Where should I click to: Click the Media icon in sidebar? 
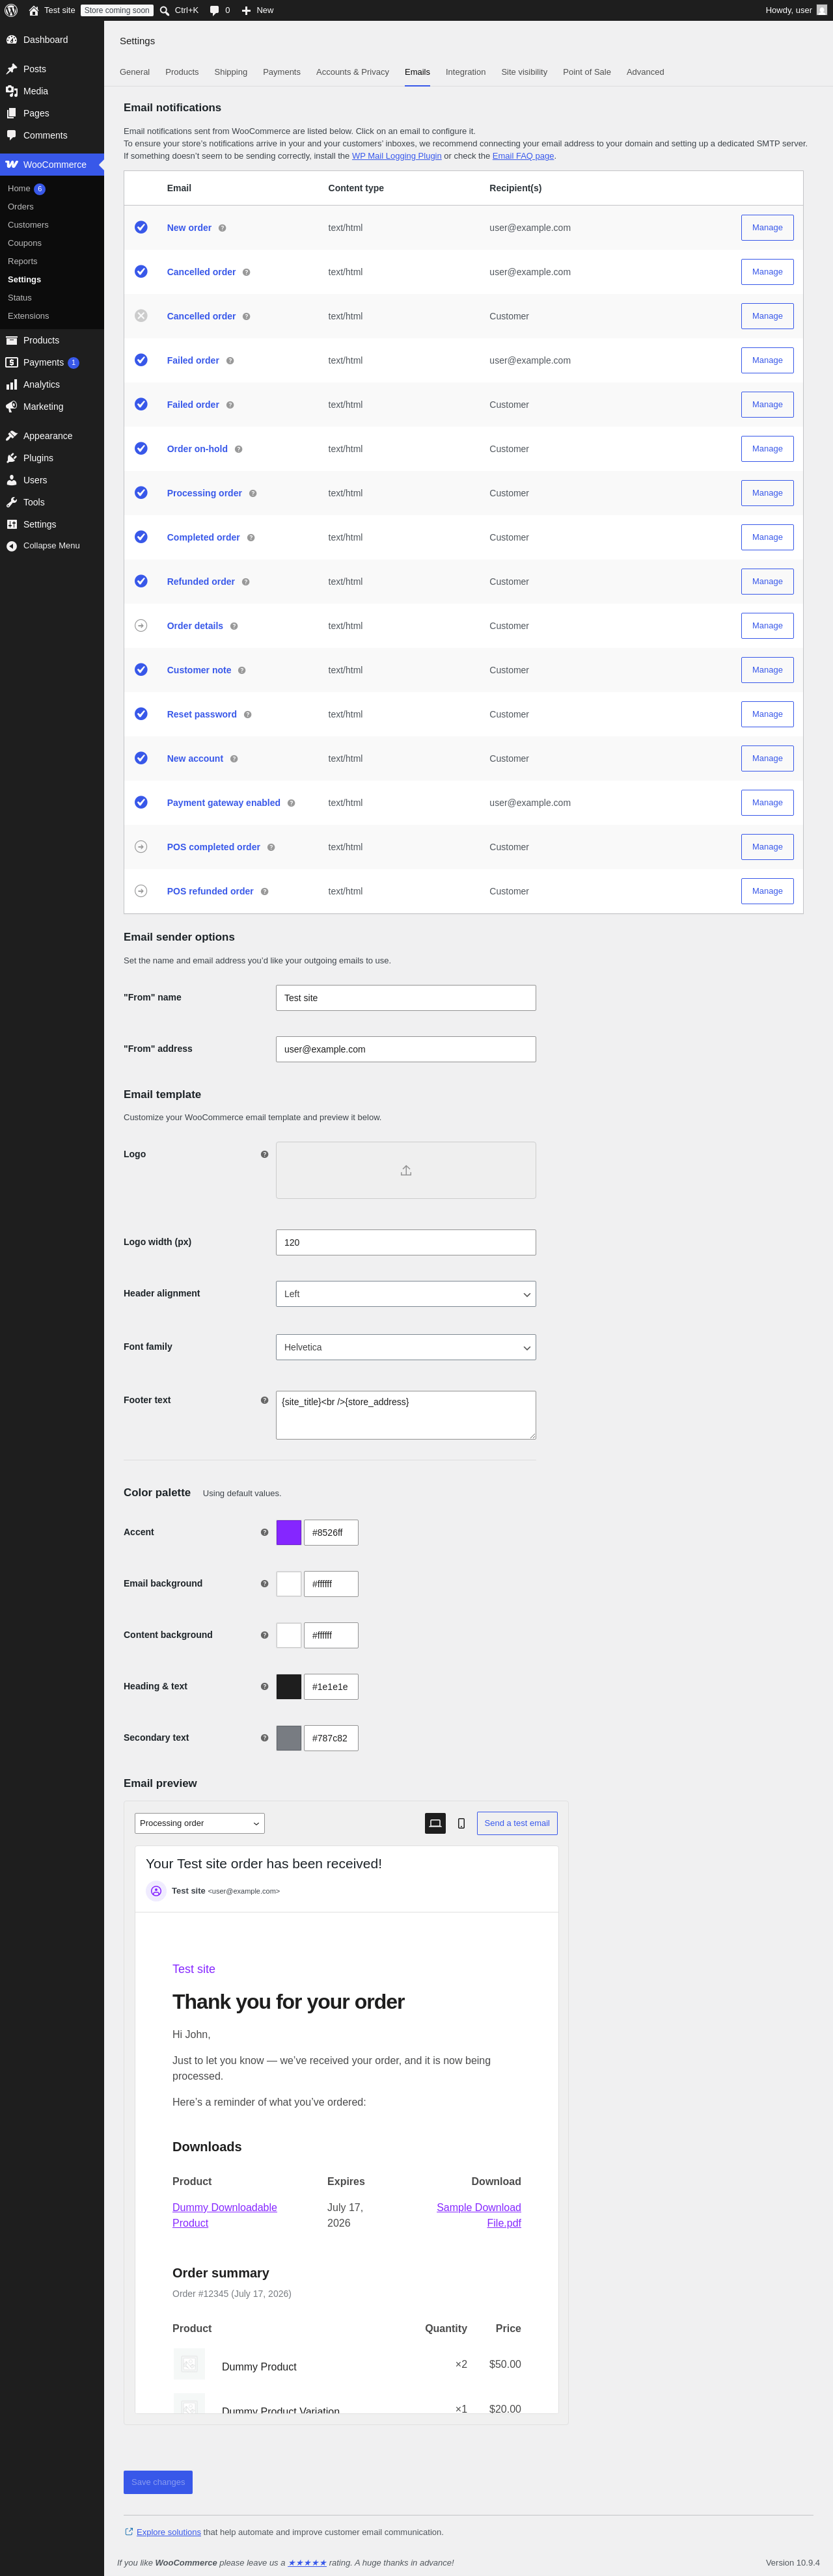pyautogui.click(x=12, y=91)
